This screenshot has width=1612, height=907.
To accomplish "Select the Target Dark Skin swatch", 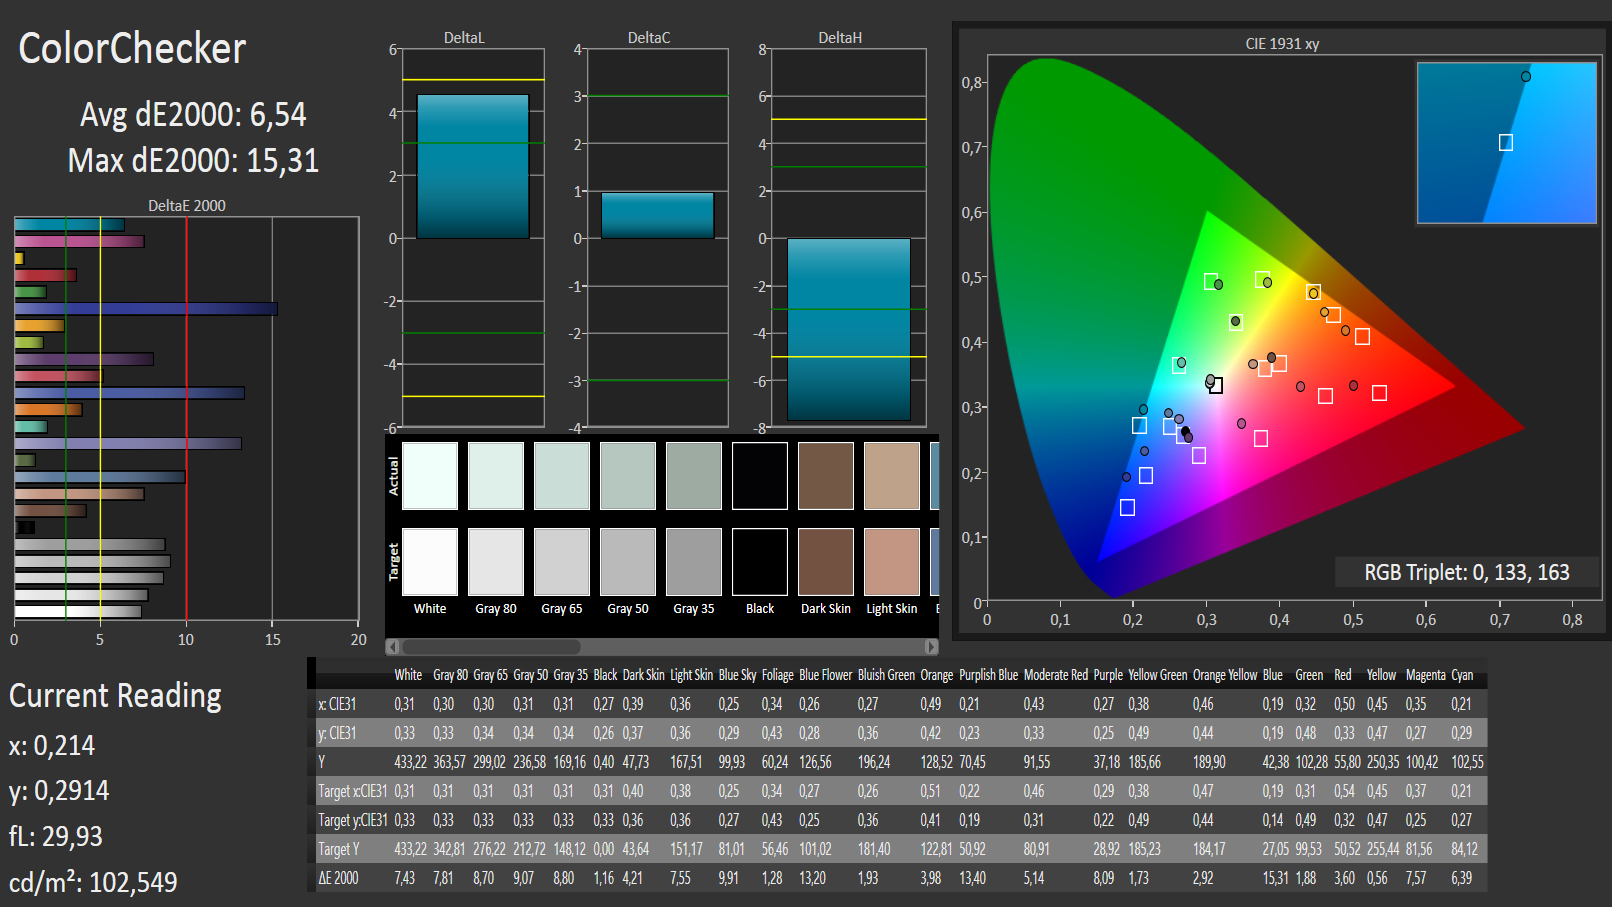I will (826, 562).
